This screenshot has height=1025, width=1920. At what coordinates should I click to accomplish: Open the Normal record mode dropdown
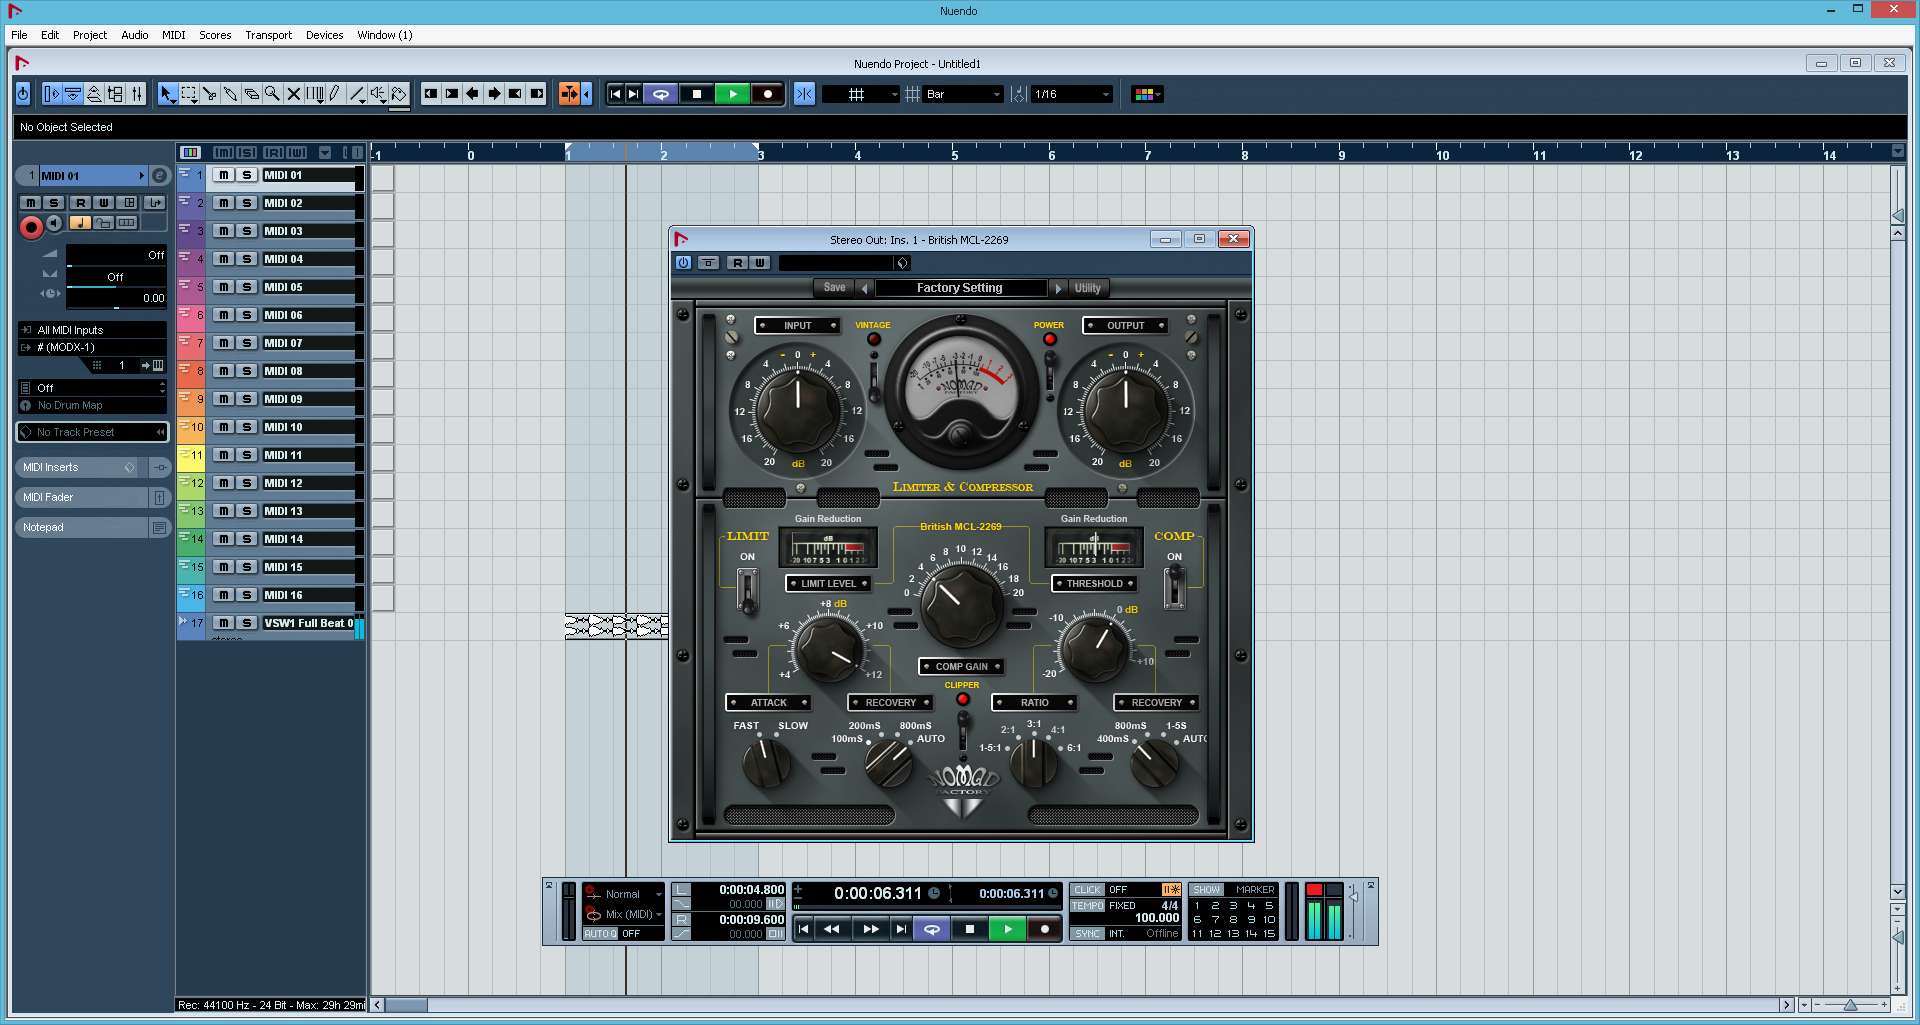click(633, 894)
